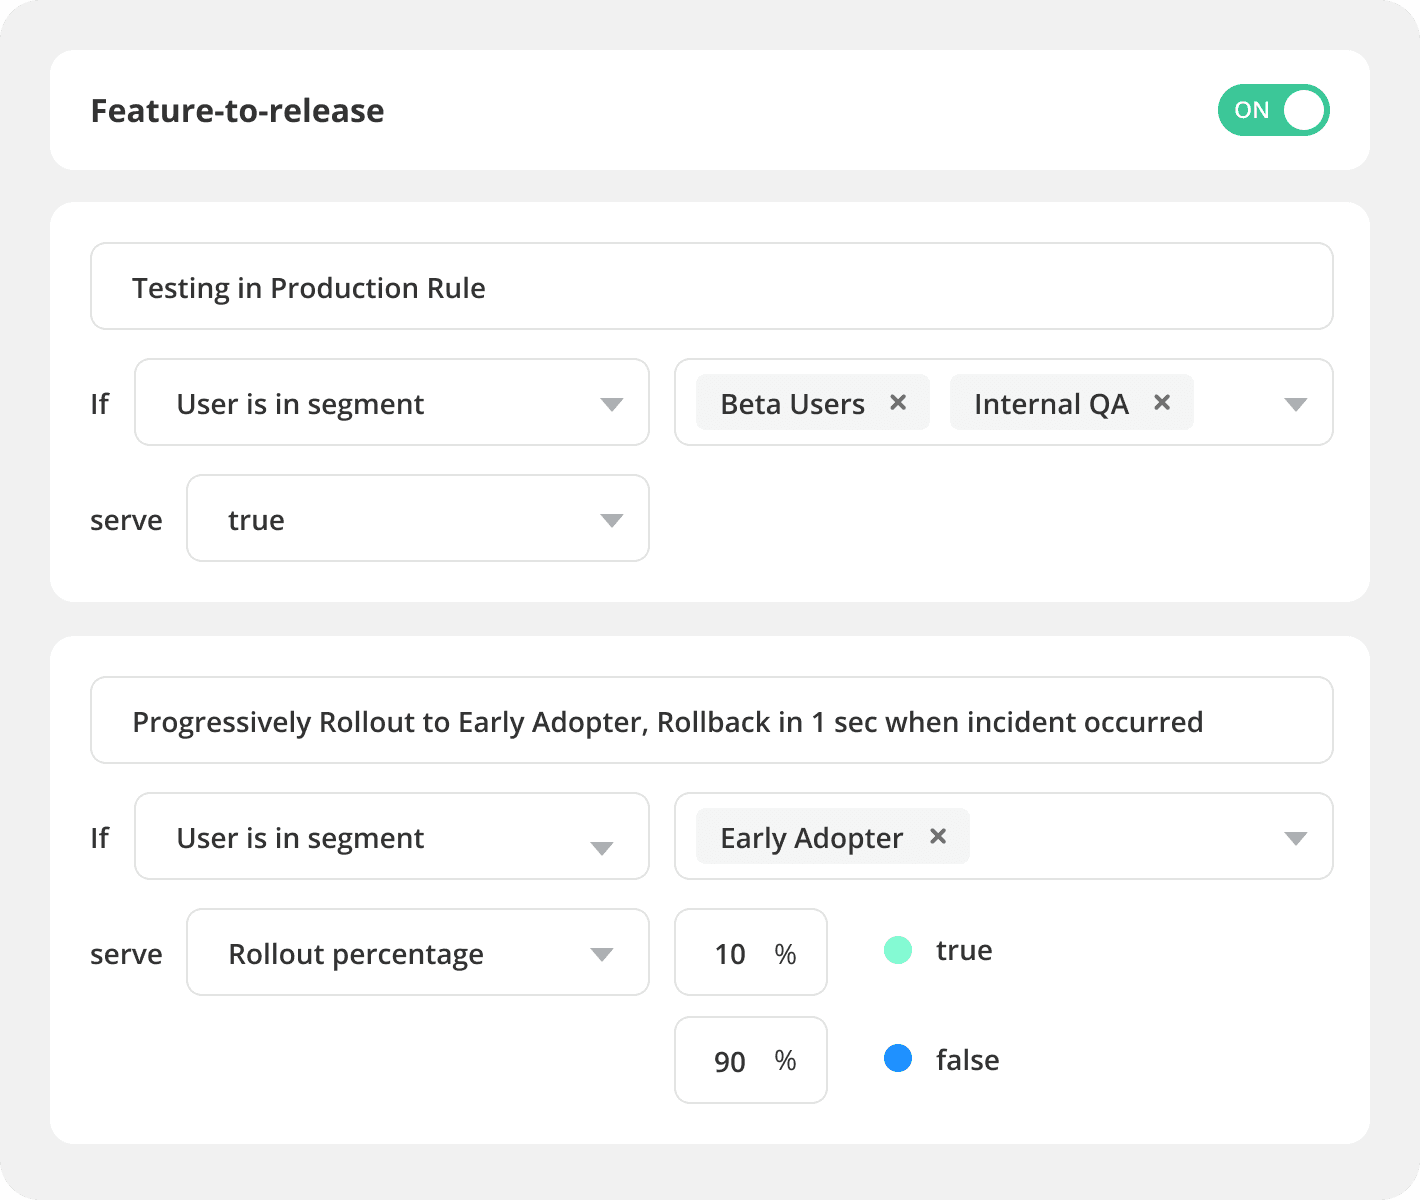Click the blue false color dot
Screen dimensions: 1420x1200
pyautogui.click(x=898, y=1058)
